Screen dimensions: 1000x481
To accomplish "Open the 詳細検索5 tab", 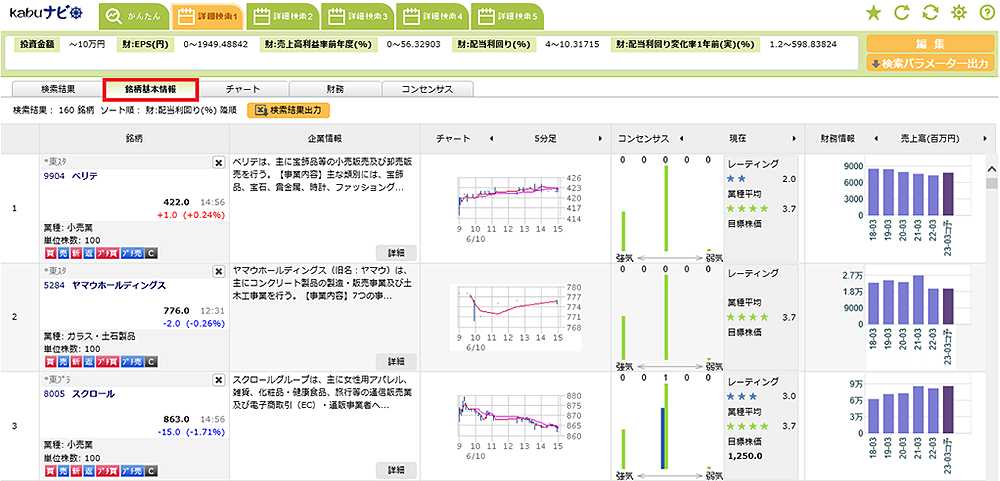I will (x=507, y=17).
